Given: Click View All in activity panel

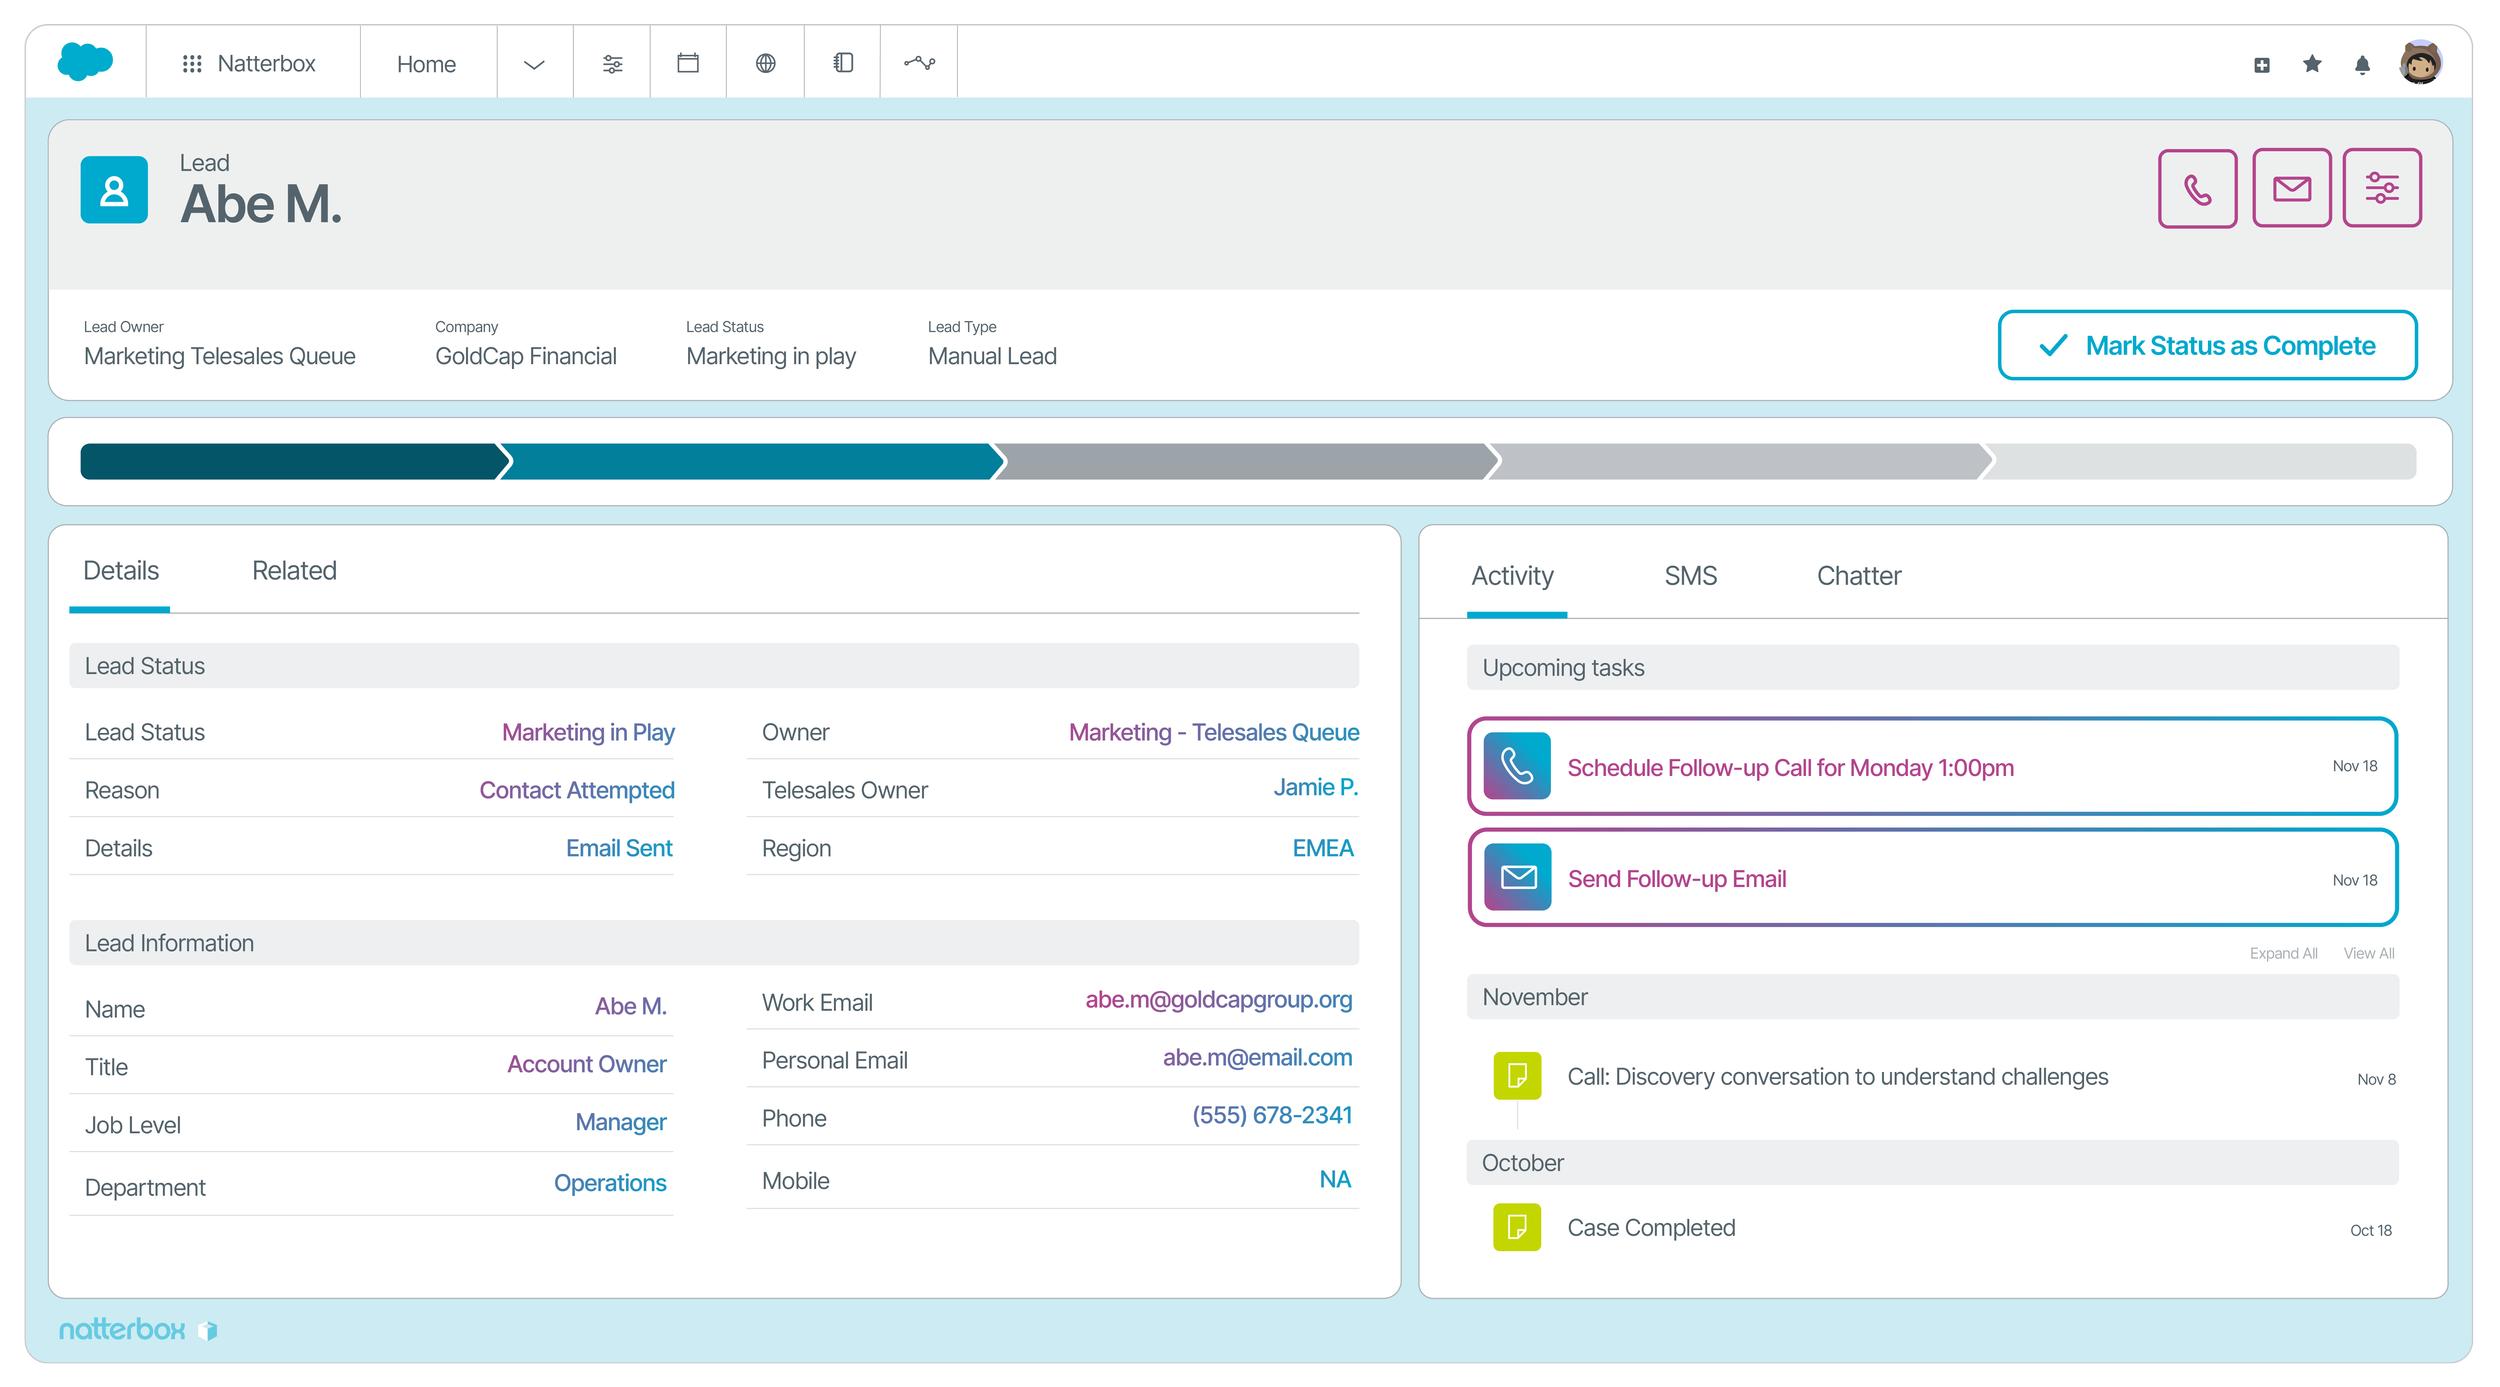Looking at the screenshot, I should click(x=2368, y=953).
